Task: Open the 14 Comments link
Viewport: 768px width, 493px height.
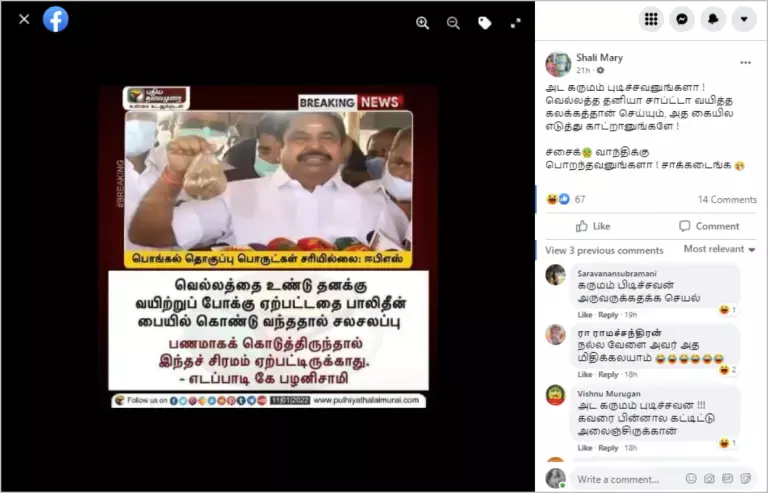Action: coord(727,200)
